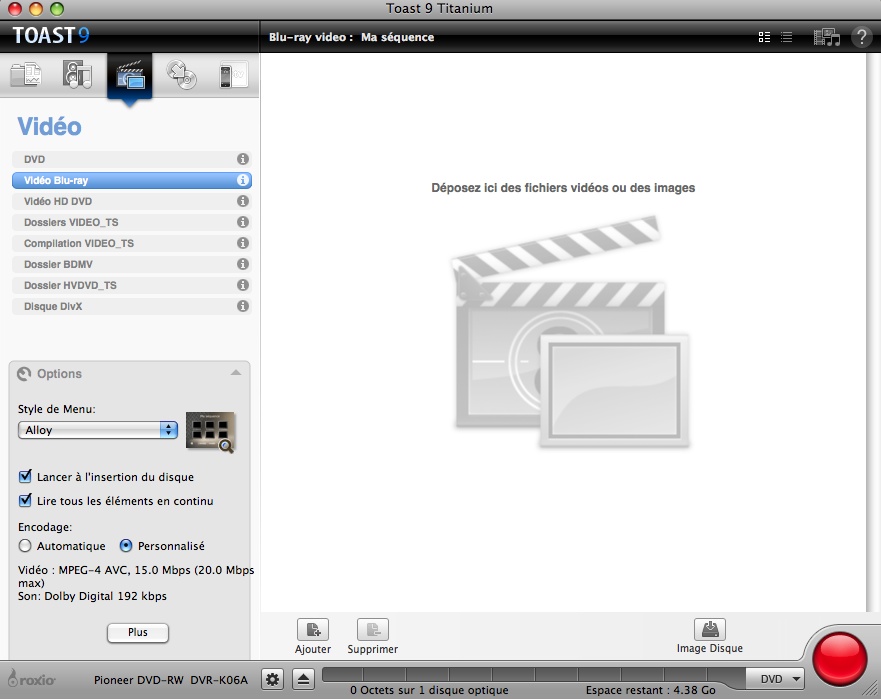Screen dimensions: 881x699
Task: Select Vidéo HD DVD project format
Action: tap(131, 201)
